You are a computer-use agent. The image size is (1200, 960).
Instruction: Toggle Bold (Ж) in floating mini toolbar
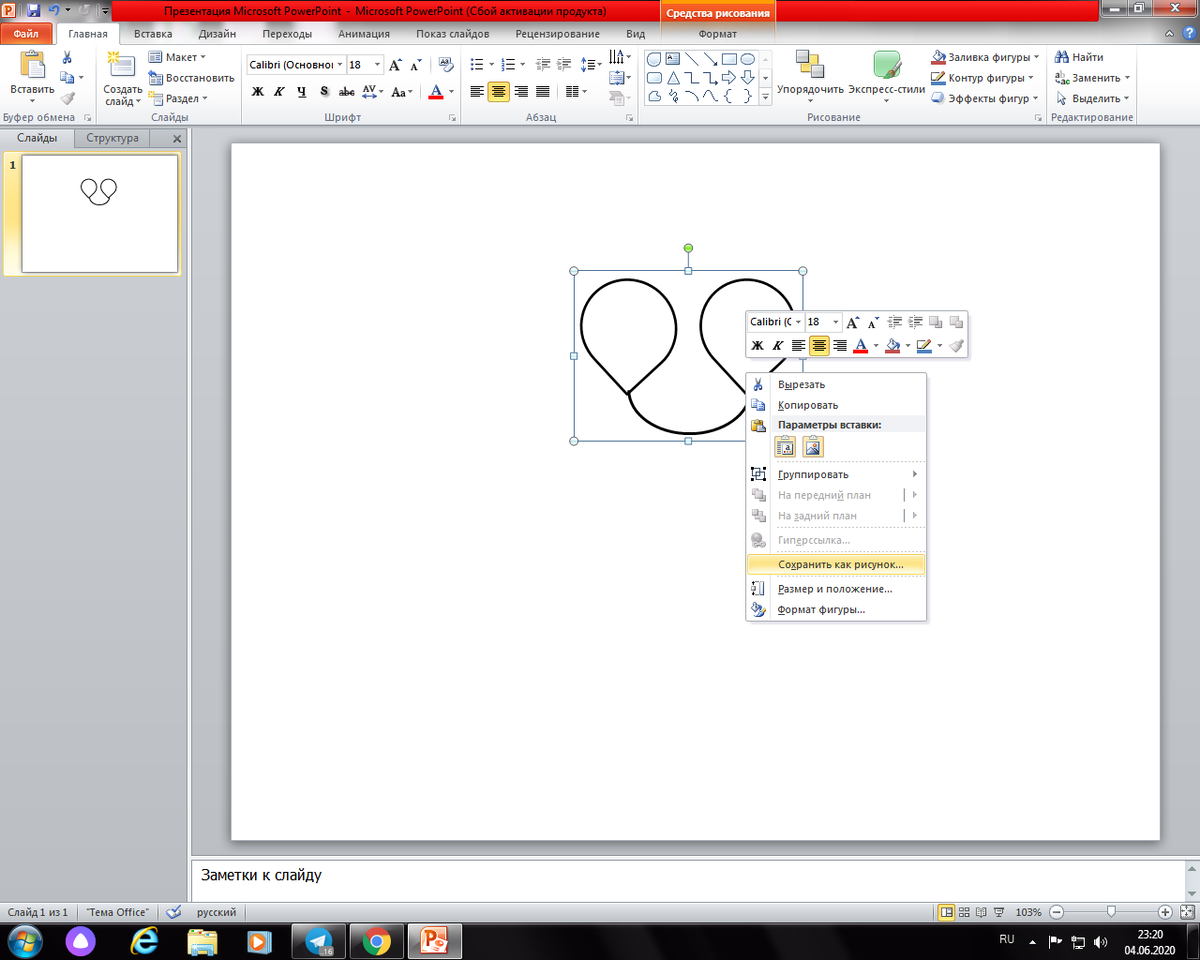(x=758, y=345)
